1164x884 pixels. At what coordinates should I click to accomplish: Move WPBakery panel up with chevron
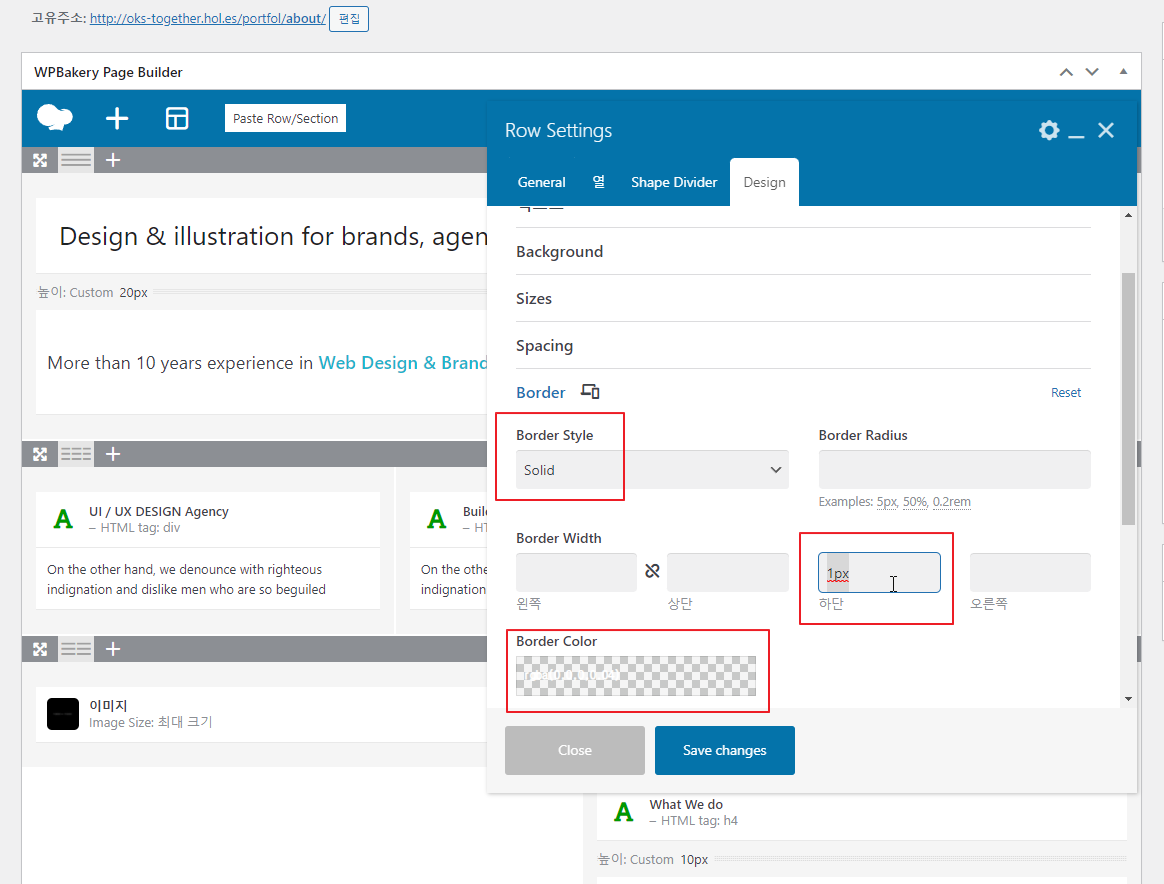point(1066,72)
